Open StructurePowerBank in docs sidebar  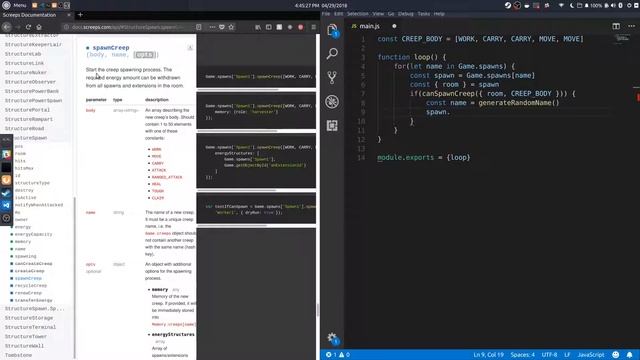pyautogui.click(x=32, y=91)
